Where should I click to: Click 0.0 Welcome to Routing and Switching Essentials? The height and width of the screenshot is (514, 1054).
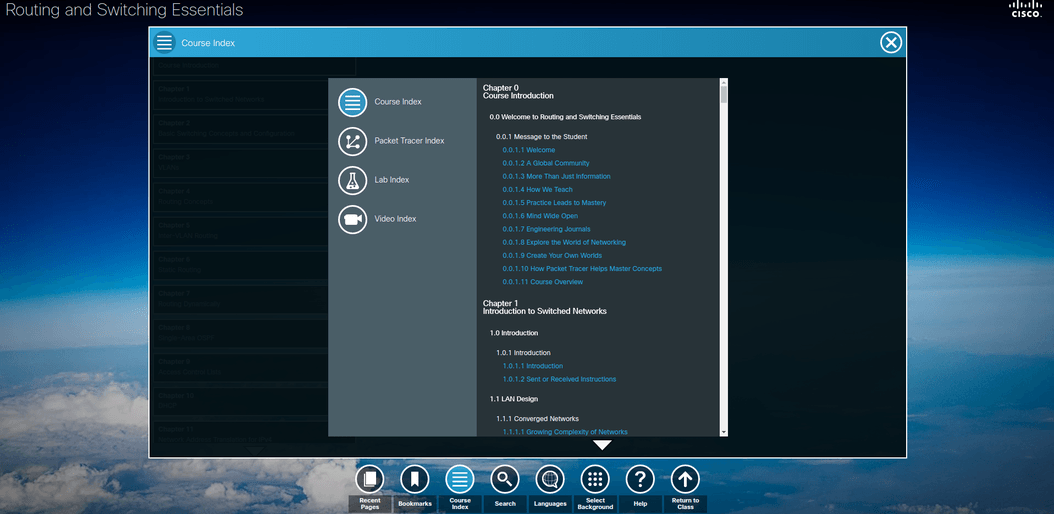tap(565, 117)
